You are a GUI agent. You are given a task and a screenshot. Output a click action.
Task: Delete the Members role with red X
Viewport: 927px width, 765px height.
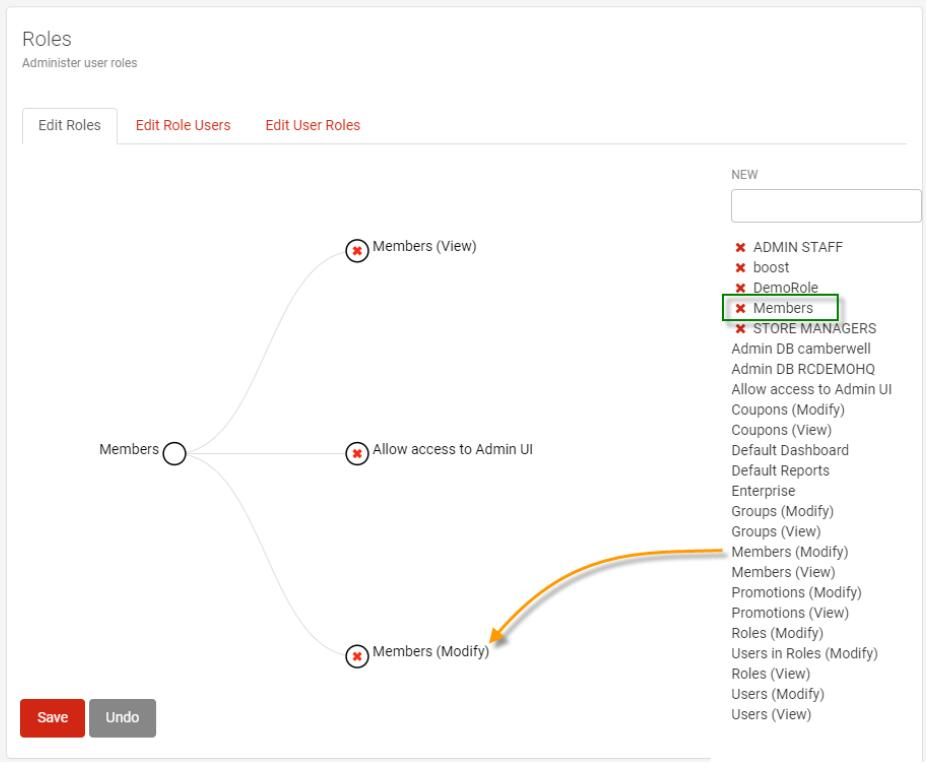coord(740,309)
